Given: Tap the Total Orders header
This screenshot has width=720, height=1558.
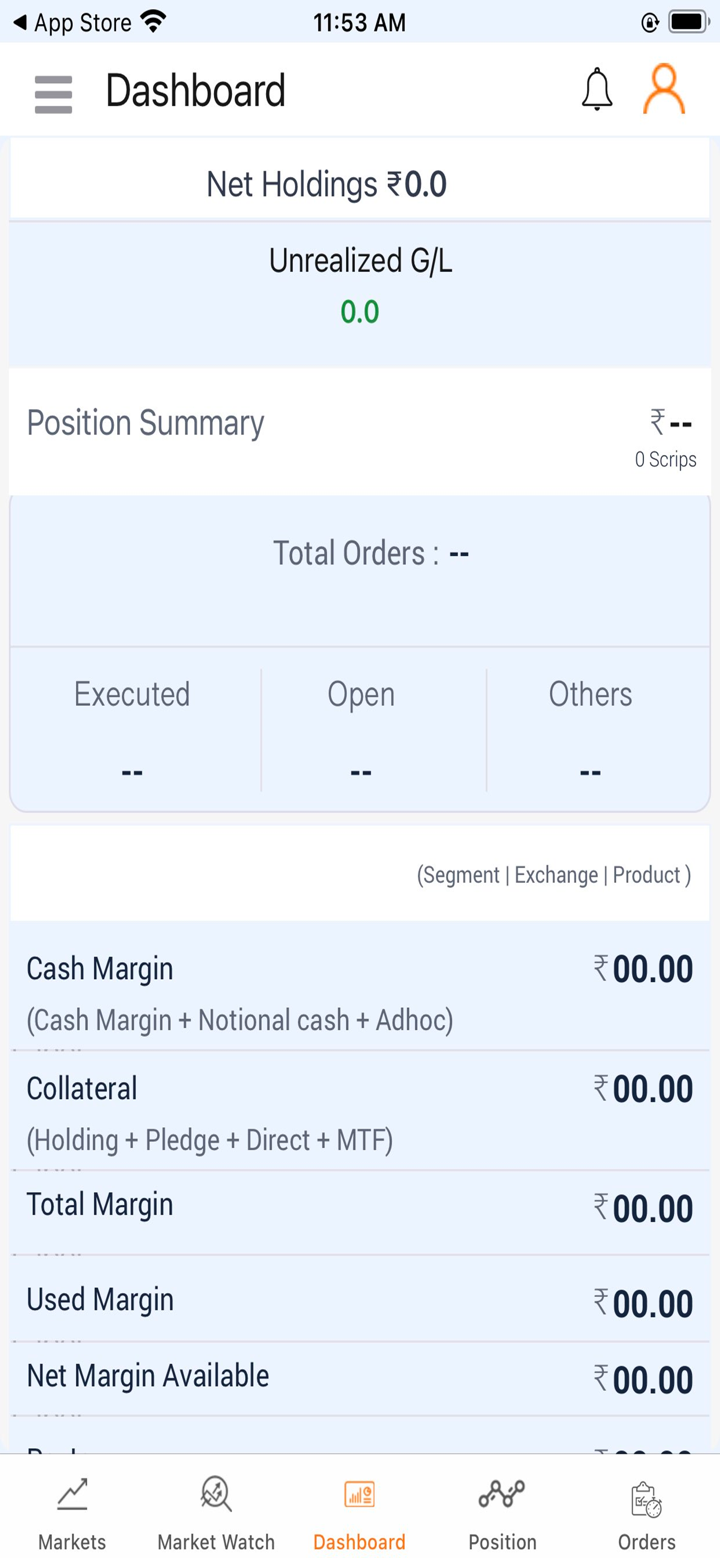Looking at the screenshot, I should pos(371,553).
